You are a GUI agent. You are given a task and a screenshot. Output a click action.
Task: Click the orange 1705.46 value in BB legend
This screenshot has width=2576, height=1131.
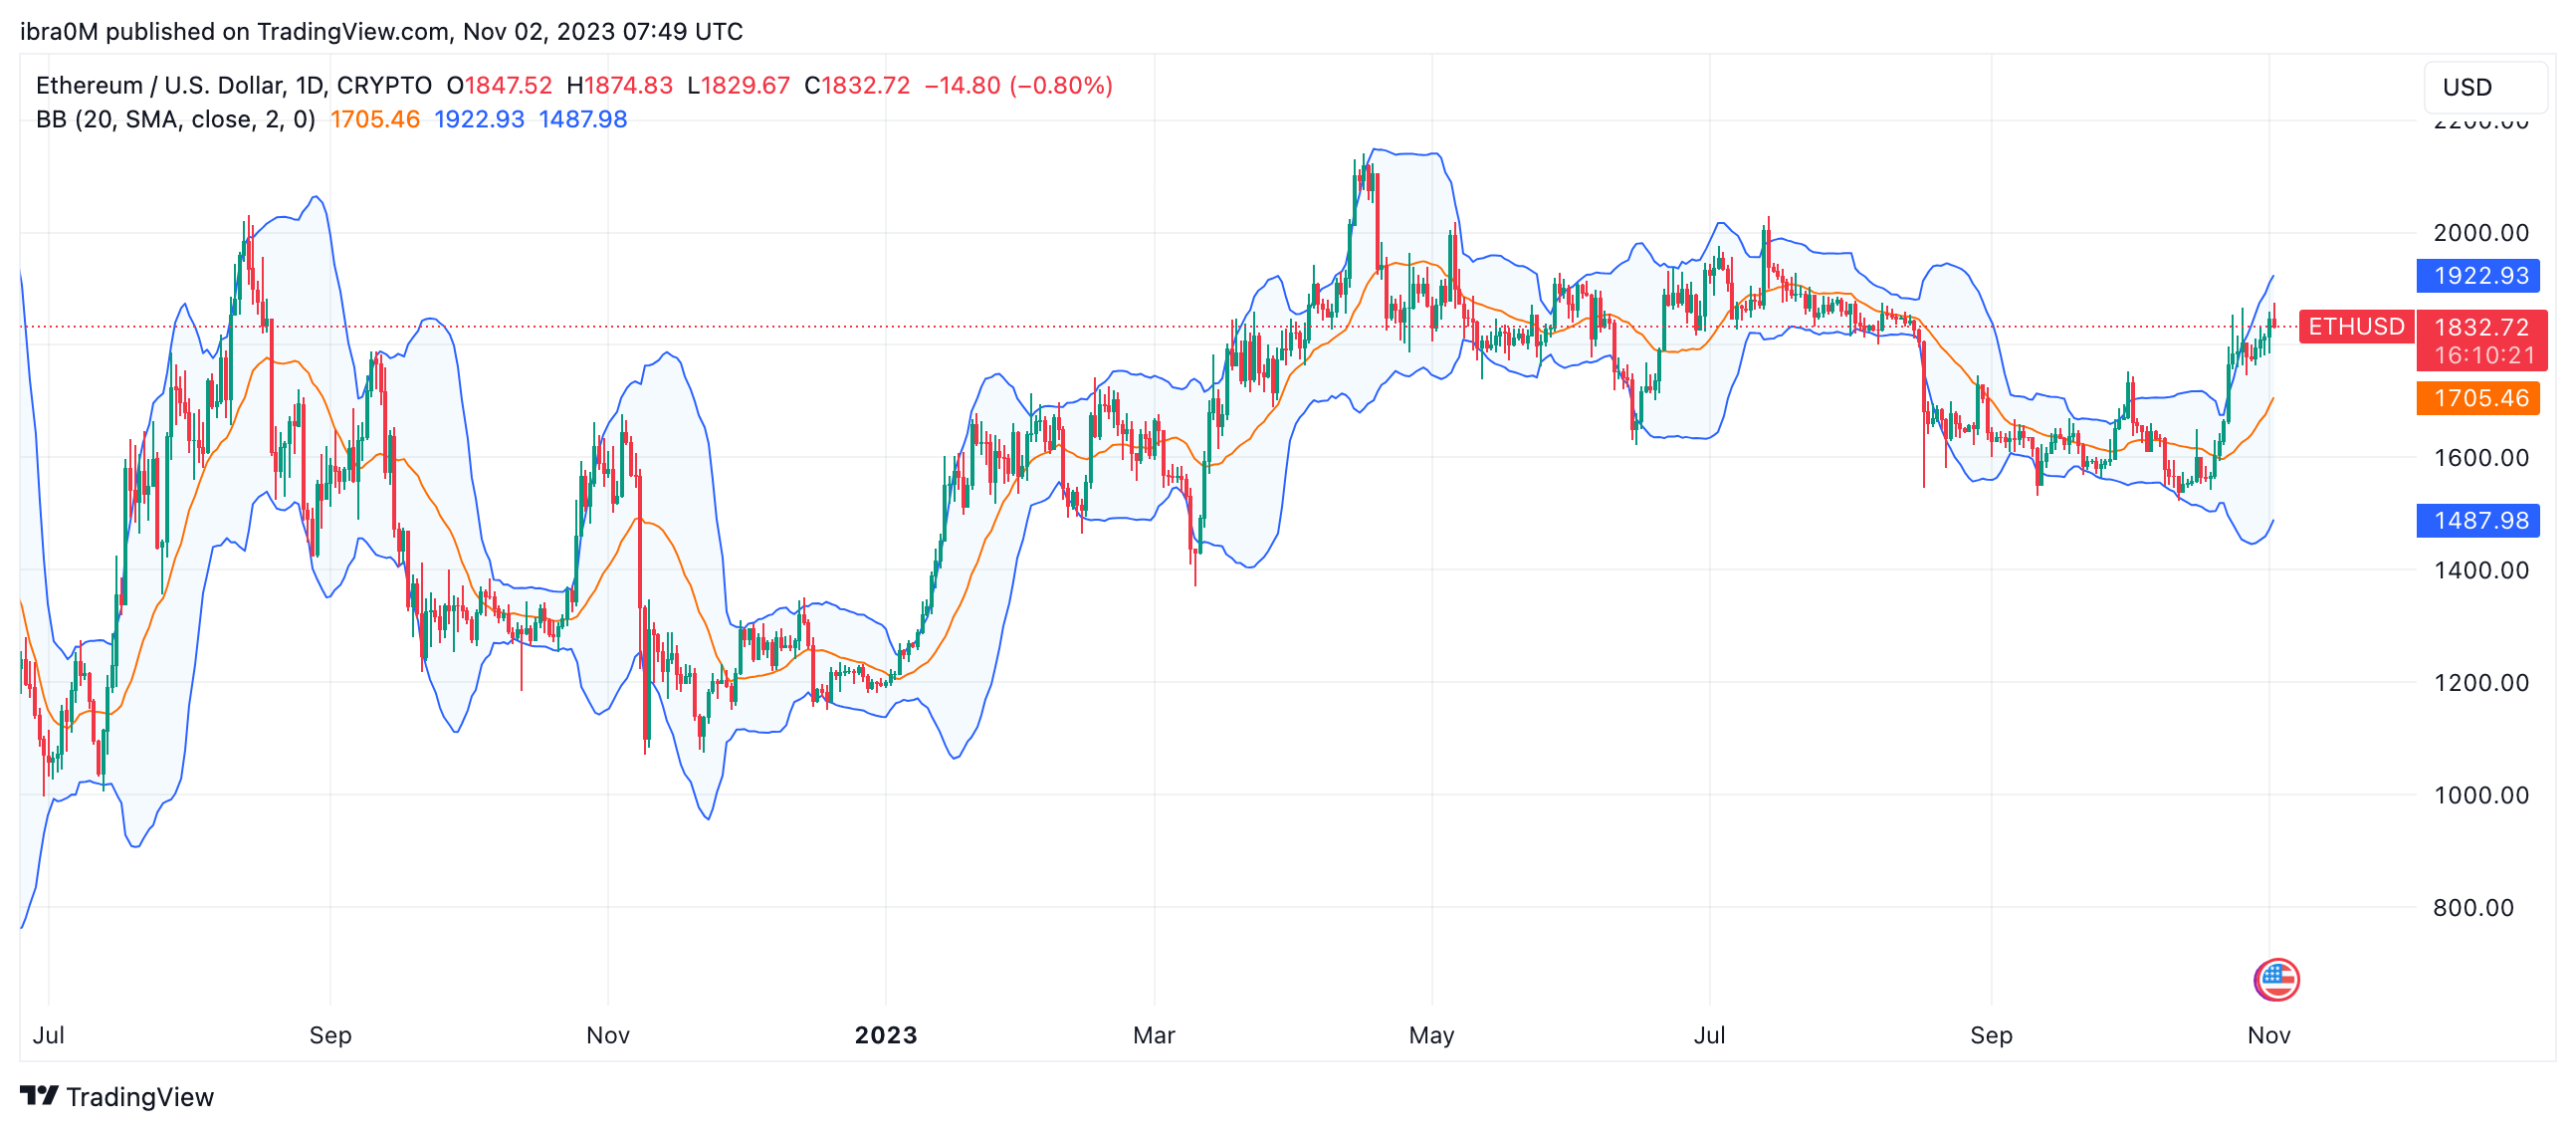(x=375, y=120)
